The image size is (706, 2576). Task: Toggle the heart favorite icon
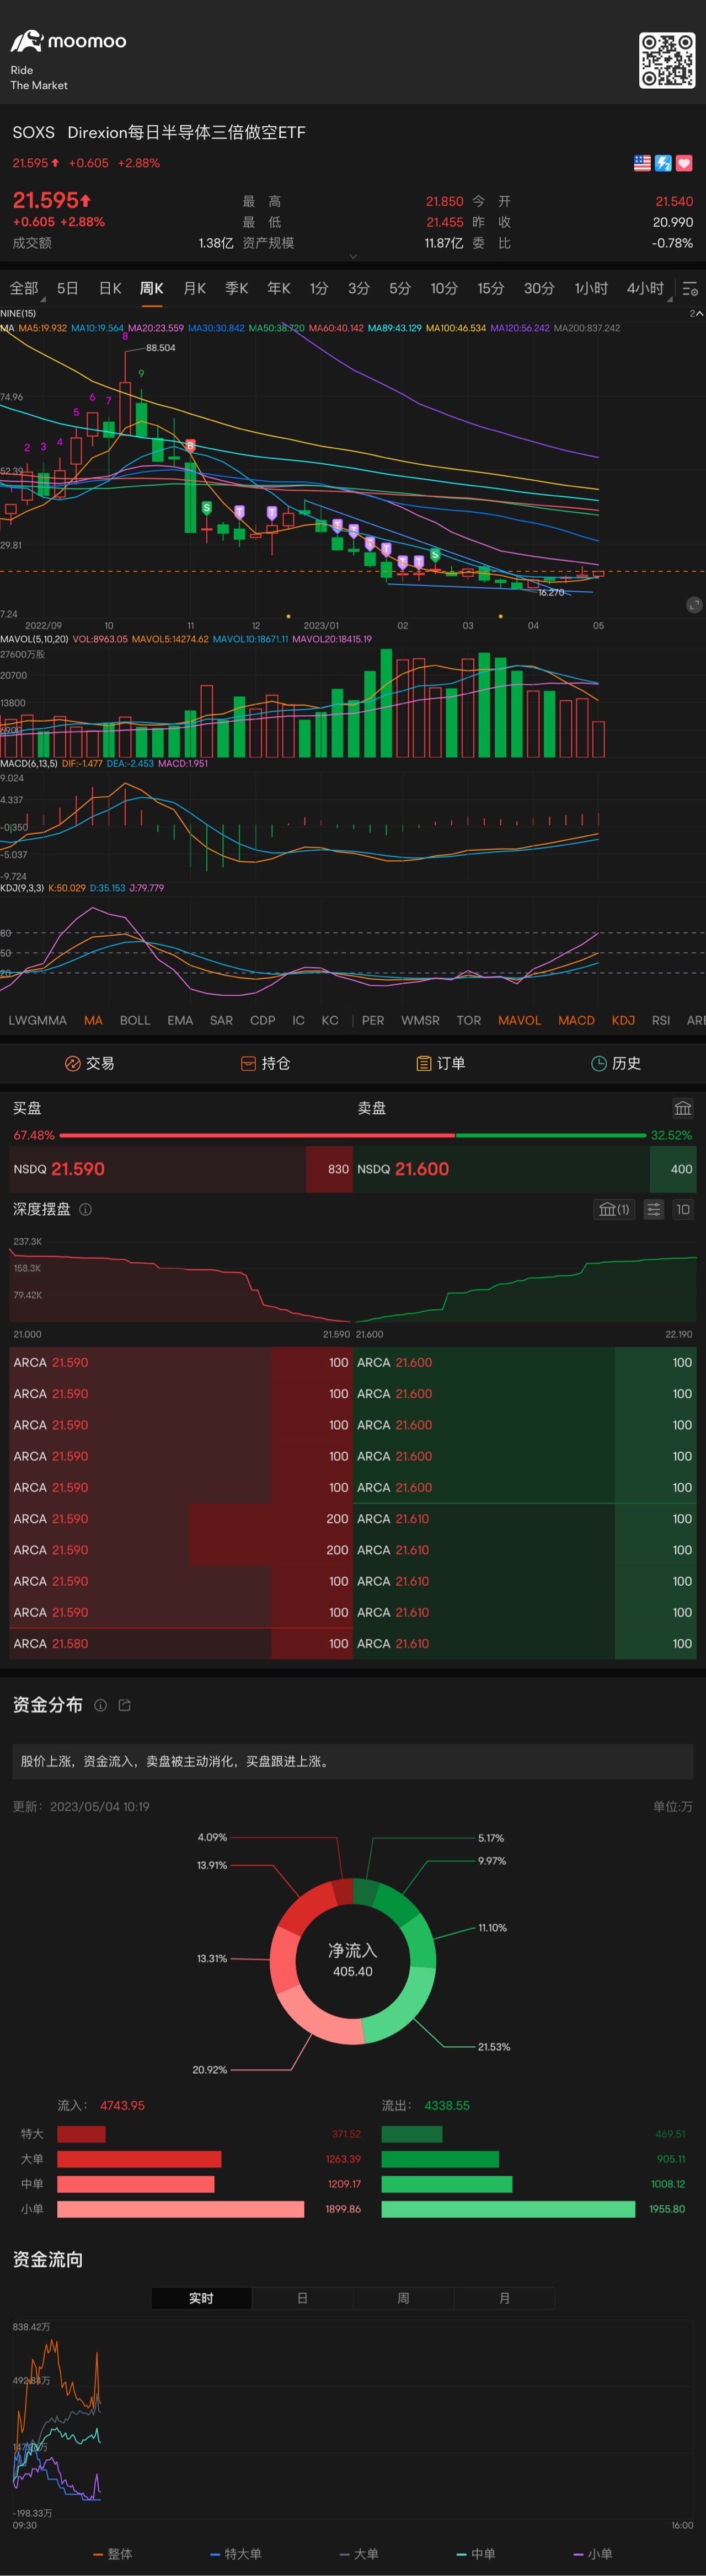pos(684,163)
